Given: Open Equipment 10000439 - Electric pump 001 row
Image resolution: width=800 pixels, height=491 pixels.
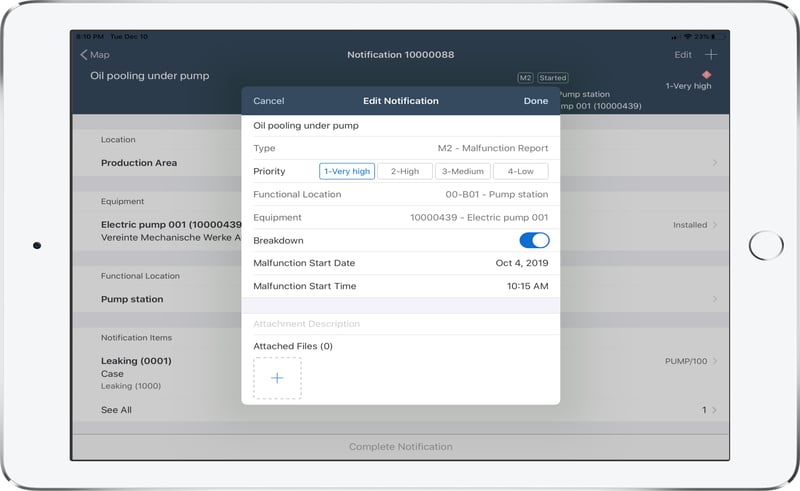Looking at the screenshot, I should (401, 217).
